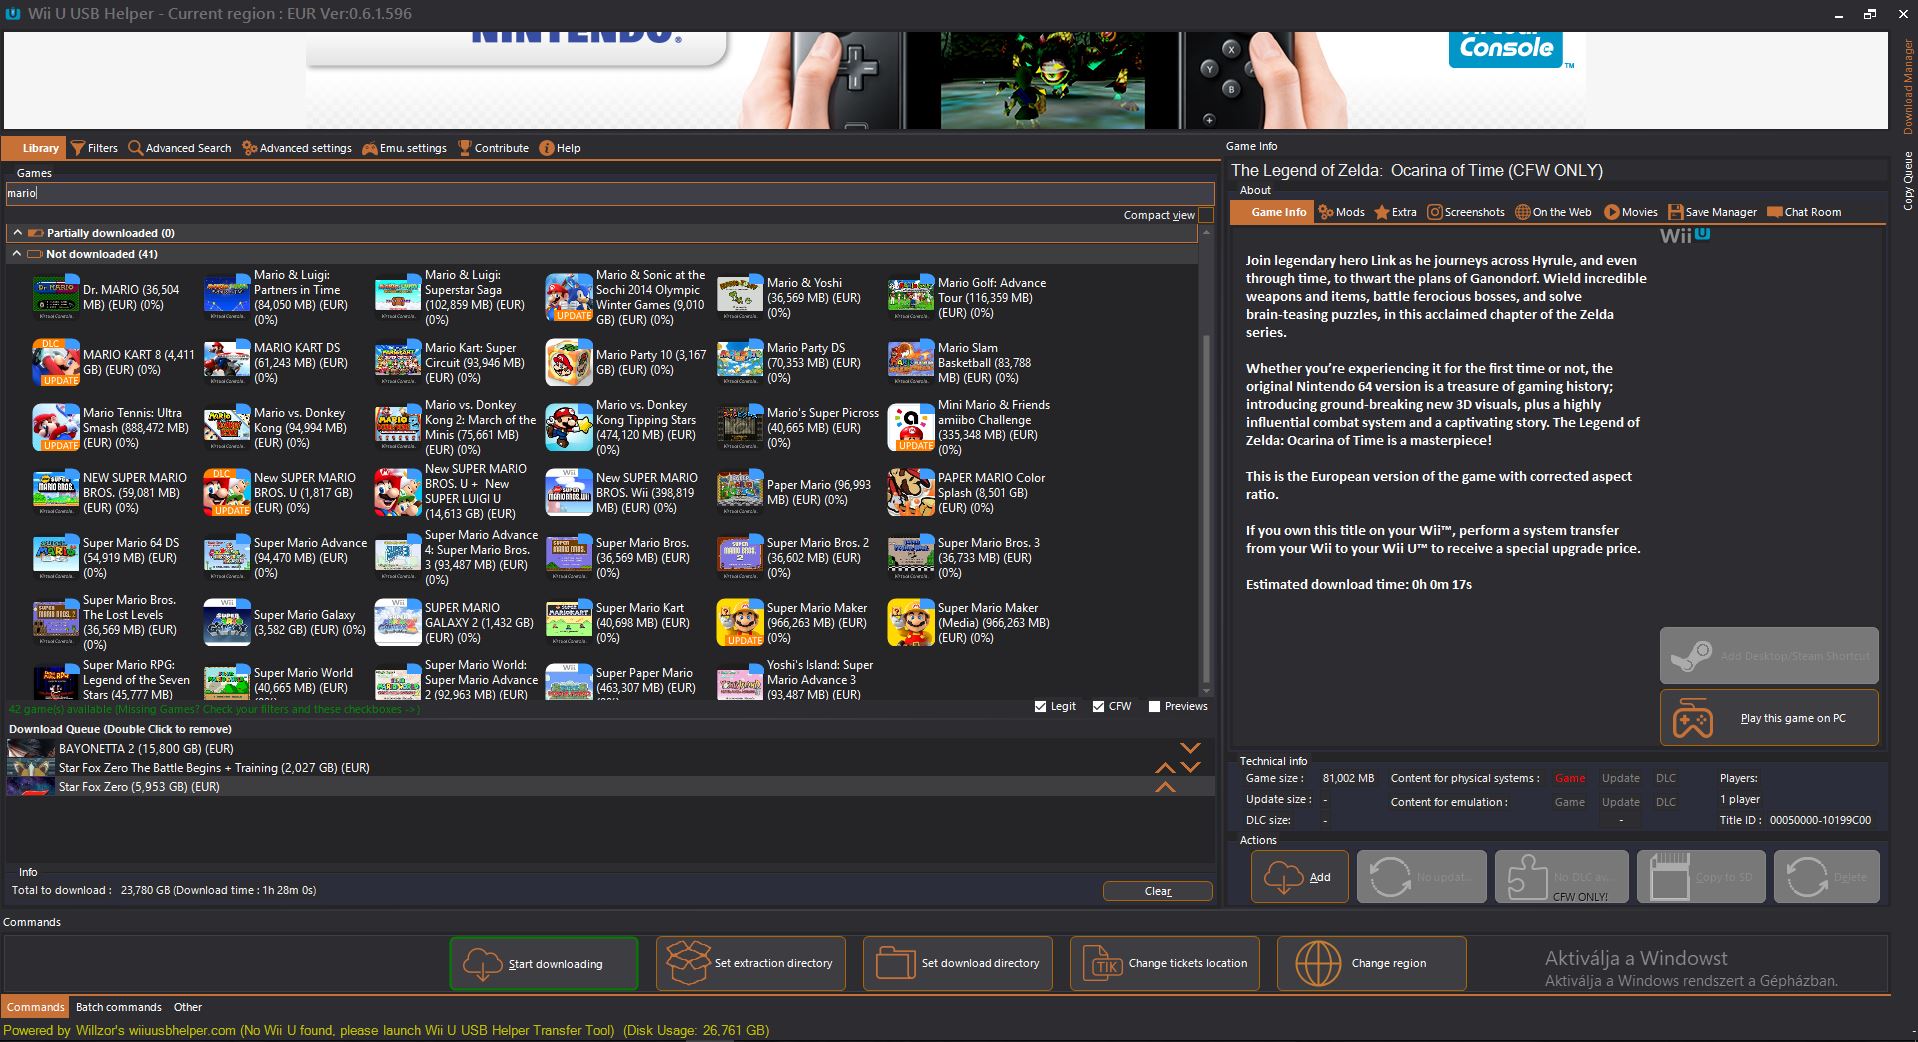Select MARIO KART 8 game icon
Image resolution: width=1918 pixels, height=1042 pixels.
(x=56, y=362)
